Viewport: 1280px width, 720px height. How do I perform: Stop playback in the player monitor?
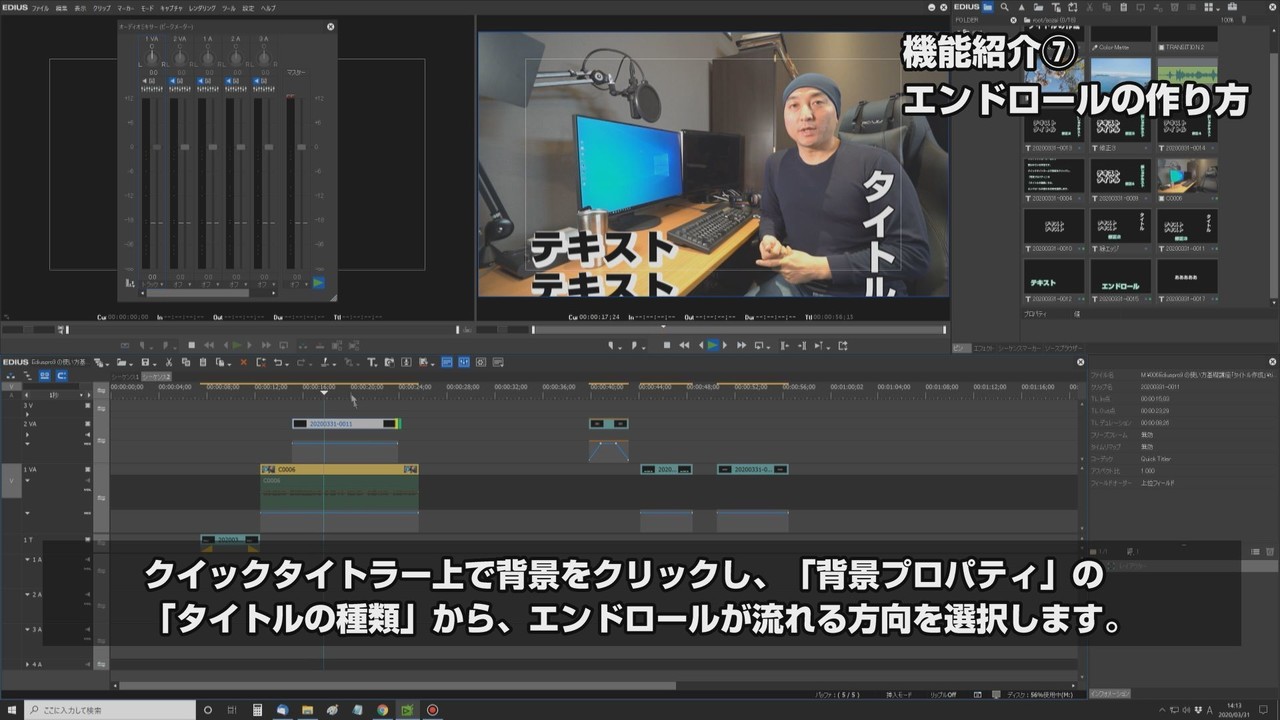[x=191, y=345]
